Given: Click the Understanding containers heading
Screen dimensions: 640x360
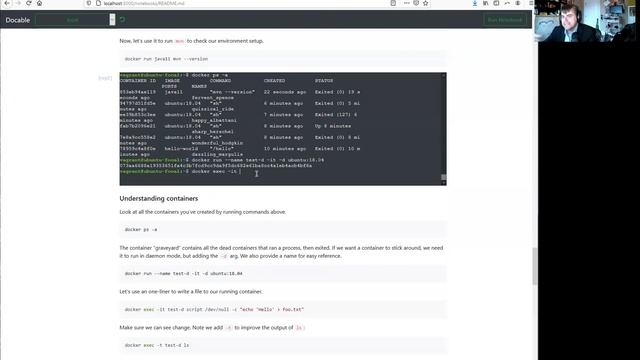Looking at the screenshot, I should [x=159, y=198].
